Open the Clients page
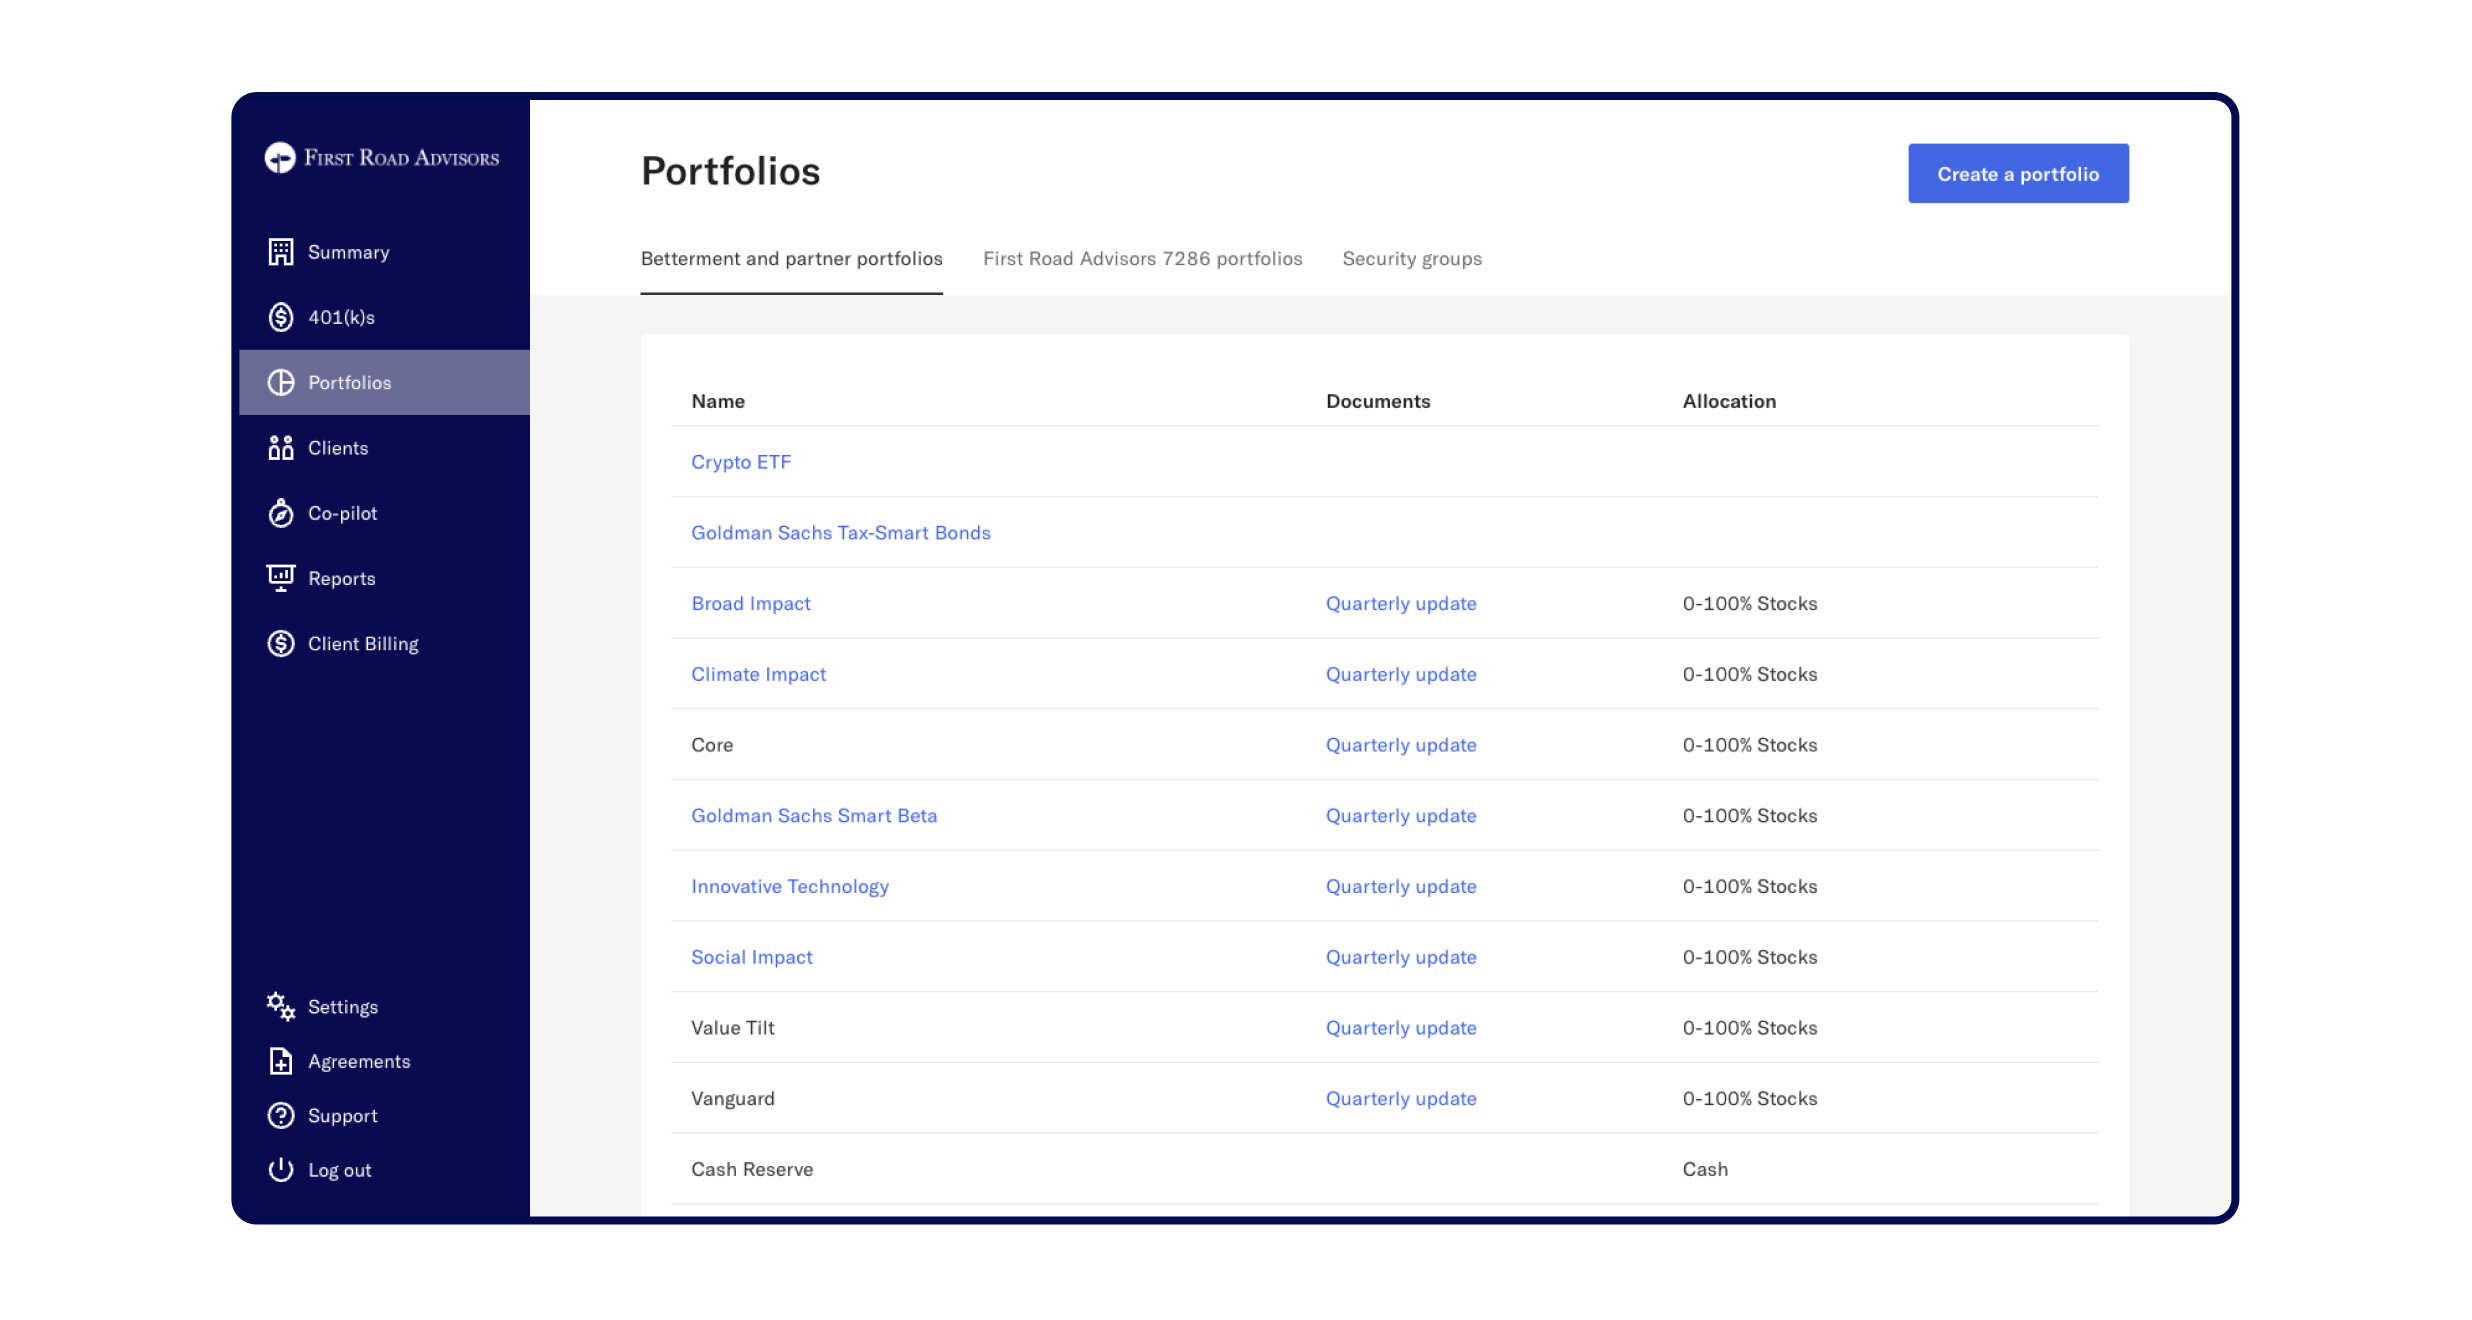Image resolution: width=2472 pixels, height=1320 pixels. [x=338, y=448]
